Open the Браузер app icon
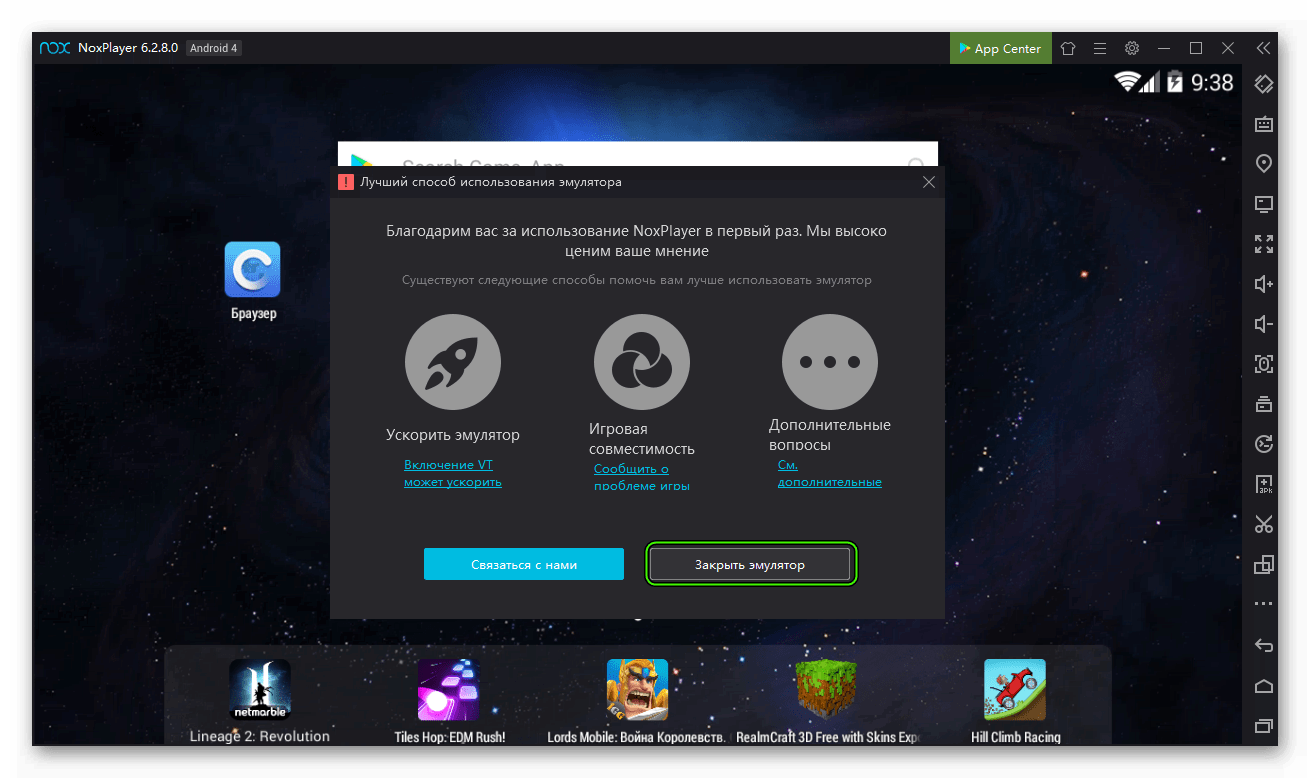Screen dimensions: 1310x778 (x=252, y=281)
